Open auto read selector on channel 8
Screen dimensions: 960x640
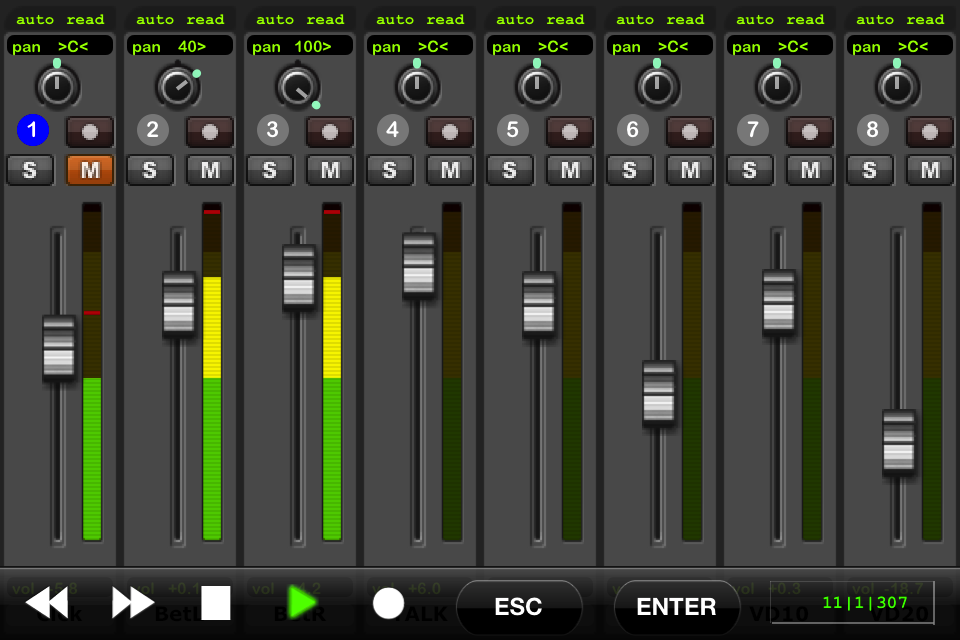point(900,19)
